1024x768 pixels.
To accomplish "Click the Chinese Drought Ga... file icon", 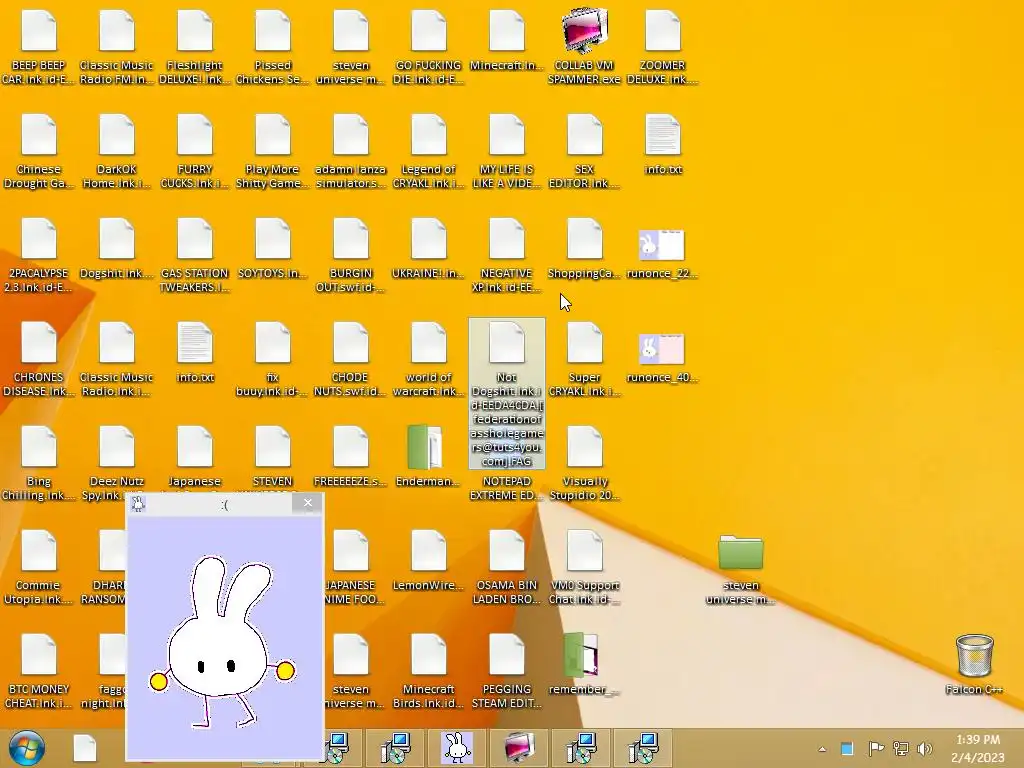I will pyautogui.click(x=39, y=152).
